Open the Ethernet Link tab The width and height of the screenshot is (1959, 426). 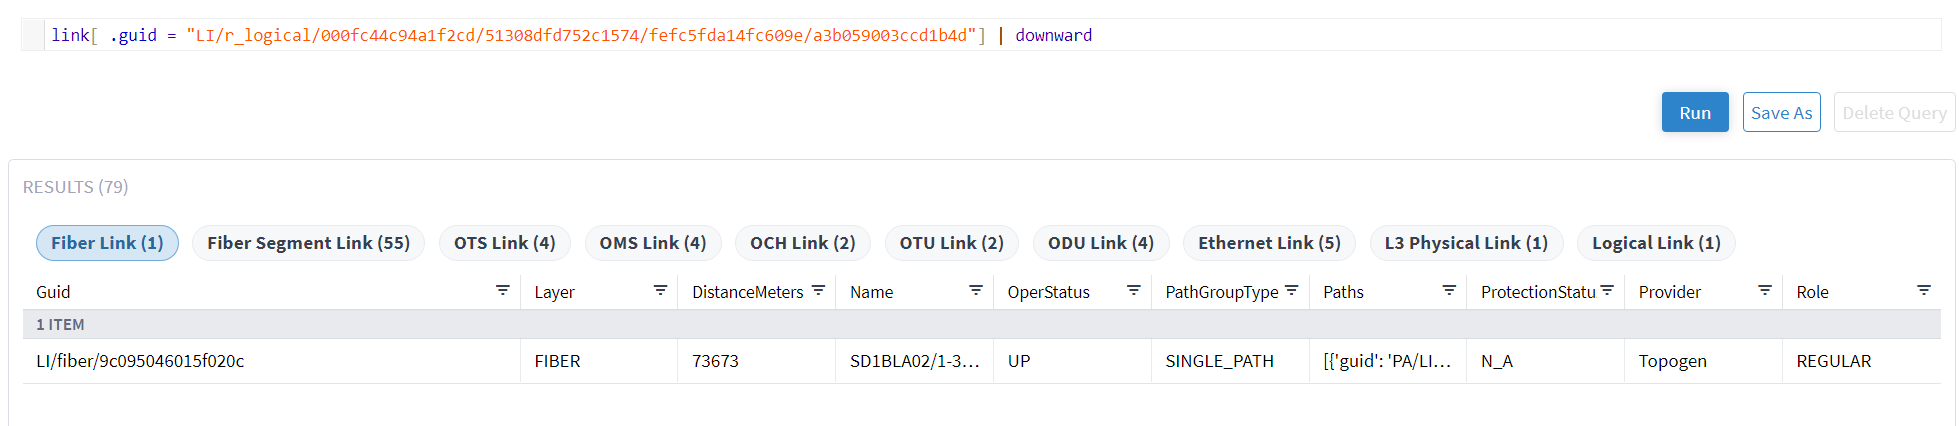tap(1269, 243)
